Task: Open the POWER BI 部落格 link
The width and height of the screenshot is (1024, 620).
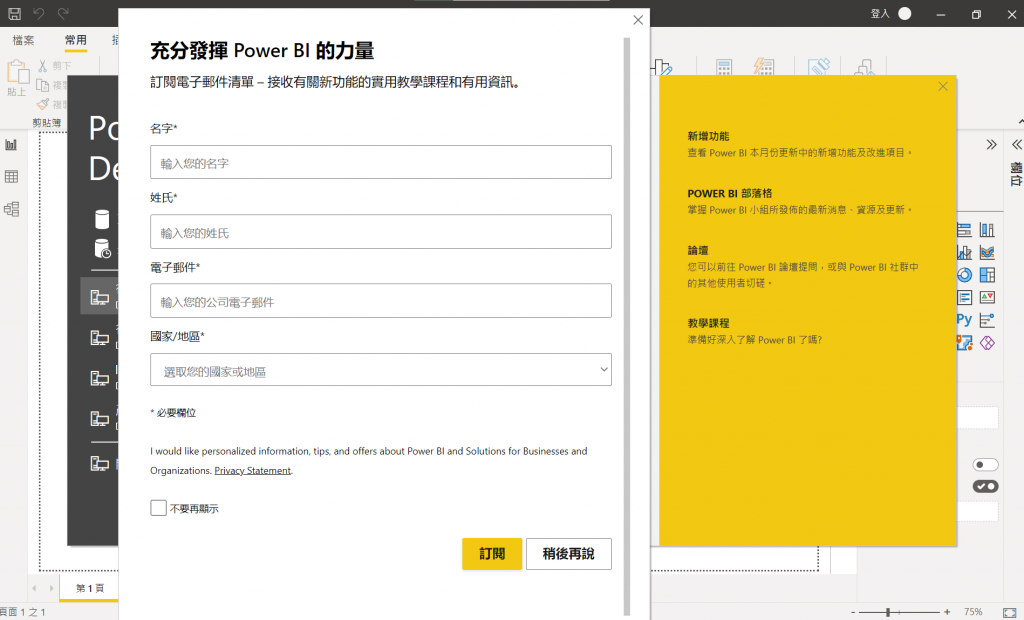Action: click(729, 193)
